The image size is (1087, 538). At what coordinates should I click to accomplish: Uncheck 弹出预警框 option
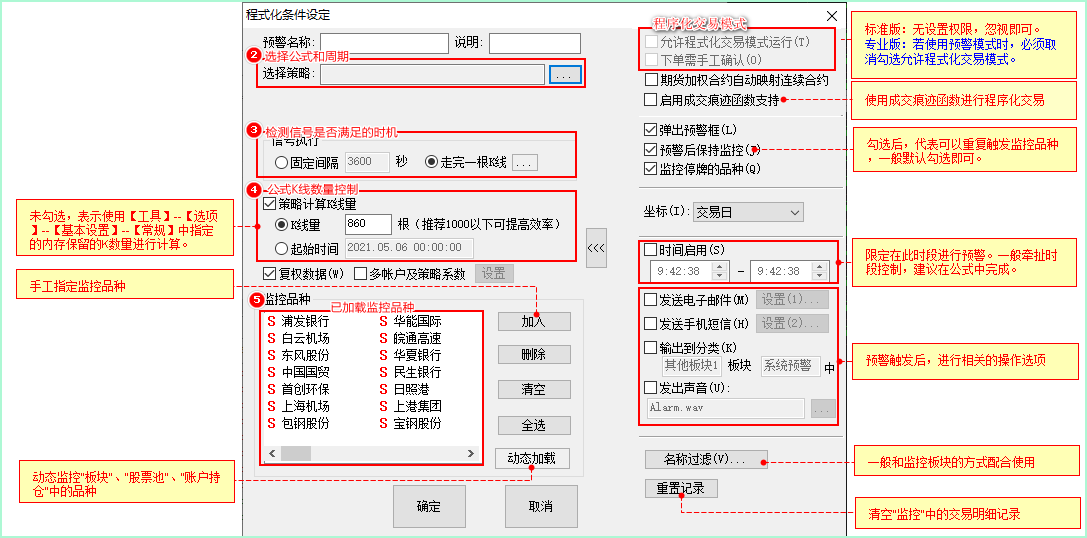[x=650, y=130]
